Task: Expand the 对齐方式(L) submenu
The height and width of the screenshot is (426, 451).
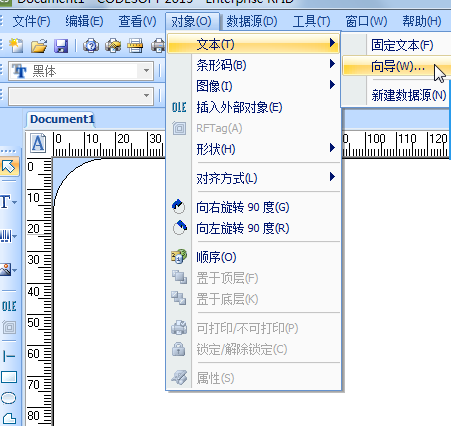Action: pos(253,178)
